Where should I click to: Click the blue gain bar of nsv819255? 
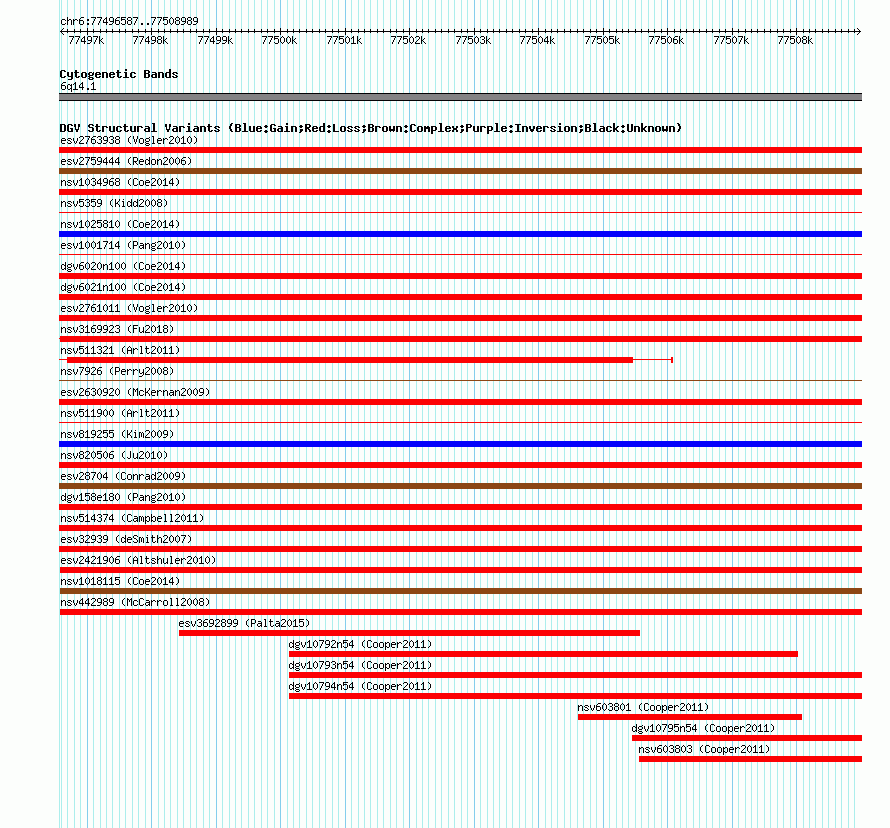[460, 444]
